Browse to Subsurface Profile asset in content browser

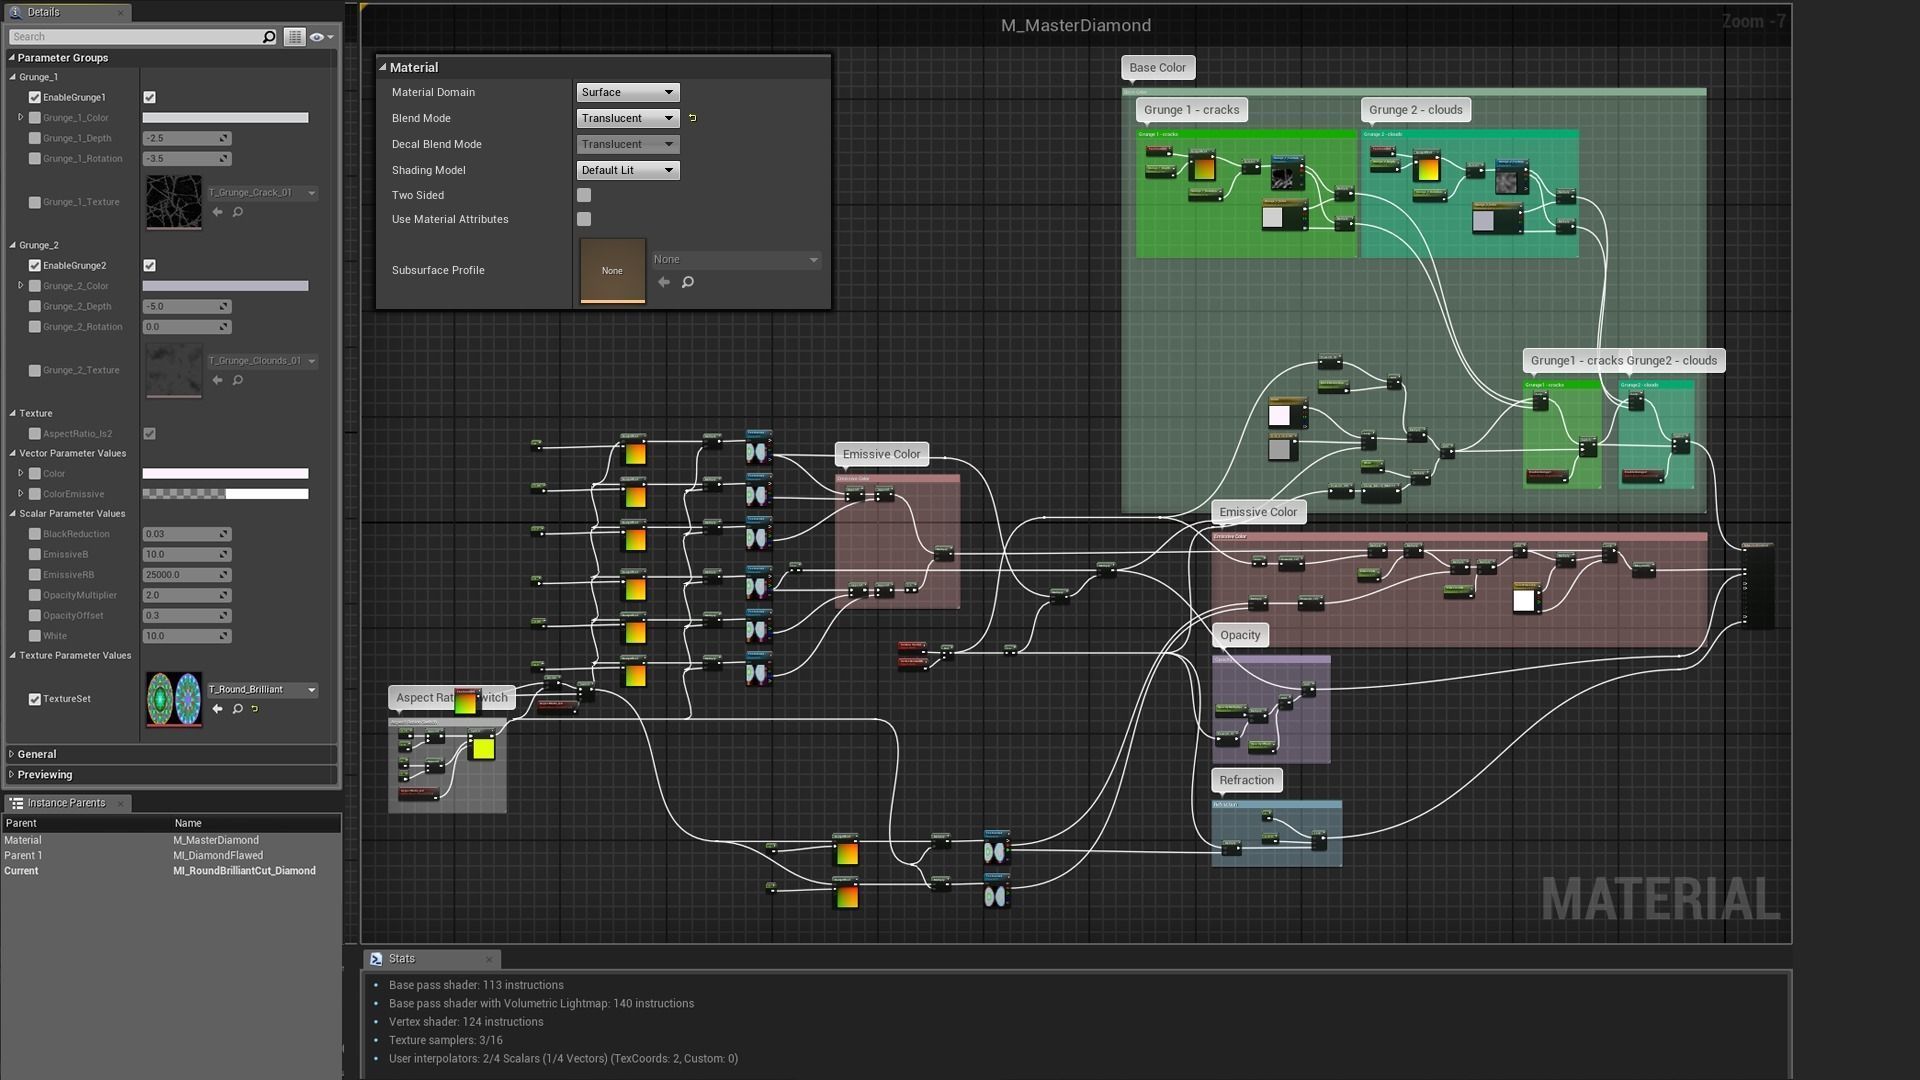(688, 282)
